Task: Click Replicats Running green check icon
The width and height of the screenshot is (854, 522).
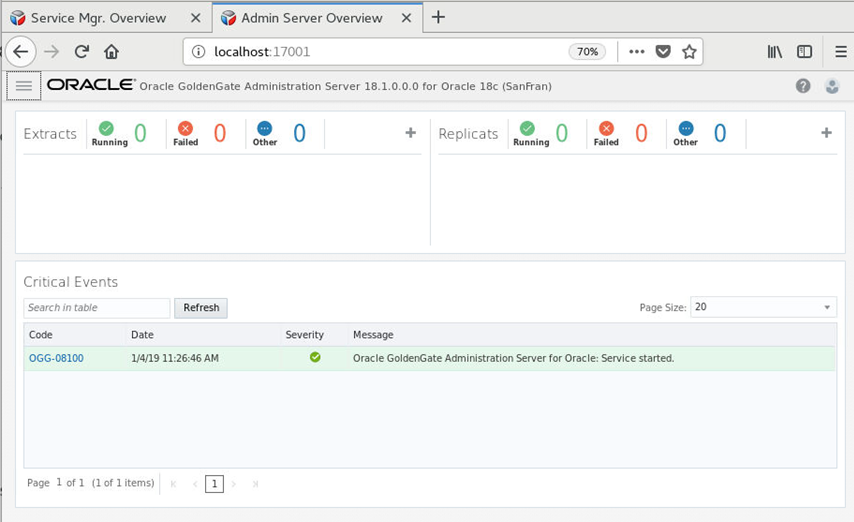Action: pyautogui.click(x=527, y=129)
